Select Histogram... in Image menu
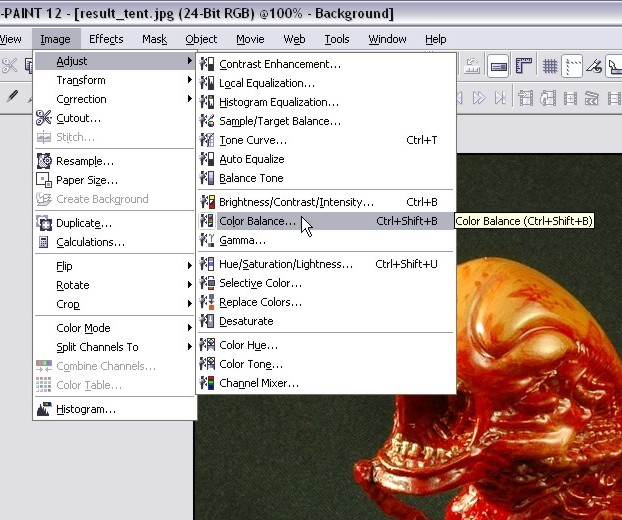The image size is (622, 520). pos(115,409)
